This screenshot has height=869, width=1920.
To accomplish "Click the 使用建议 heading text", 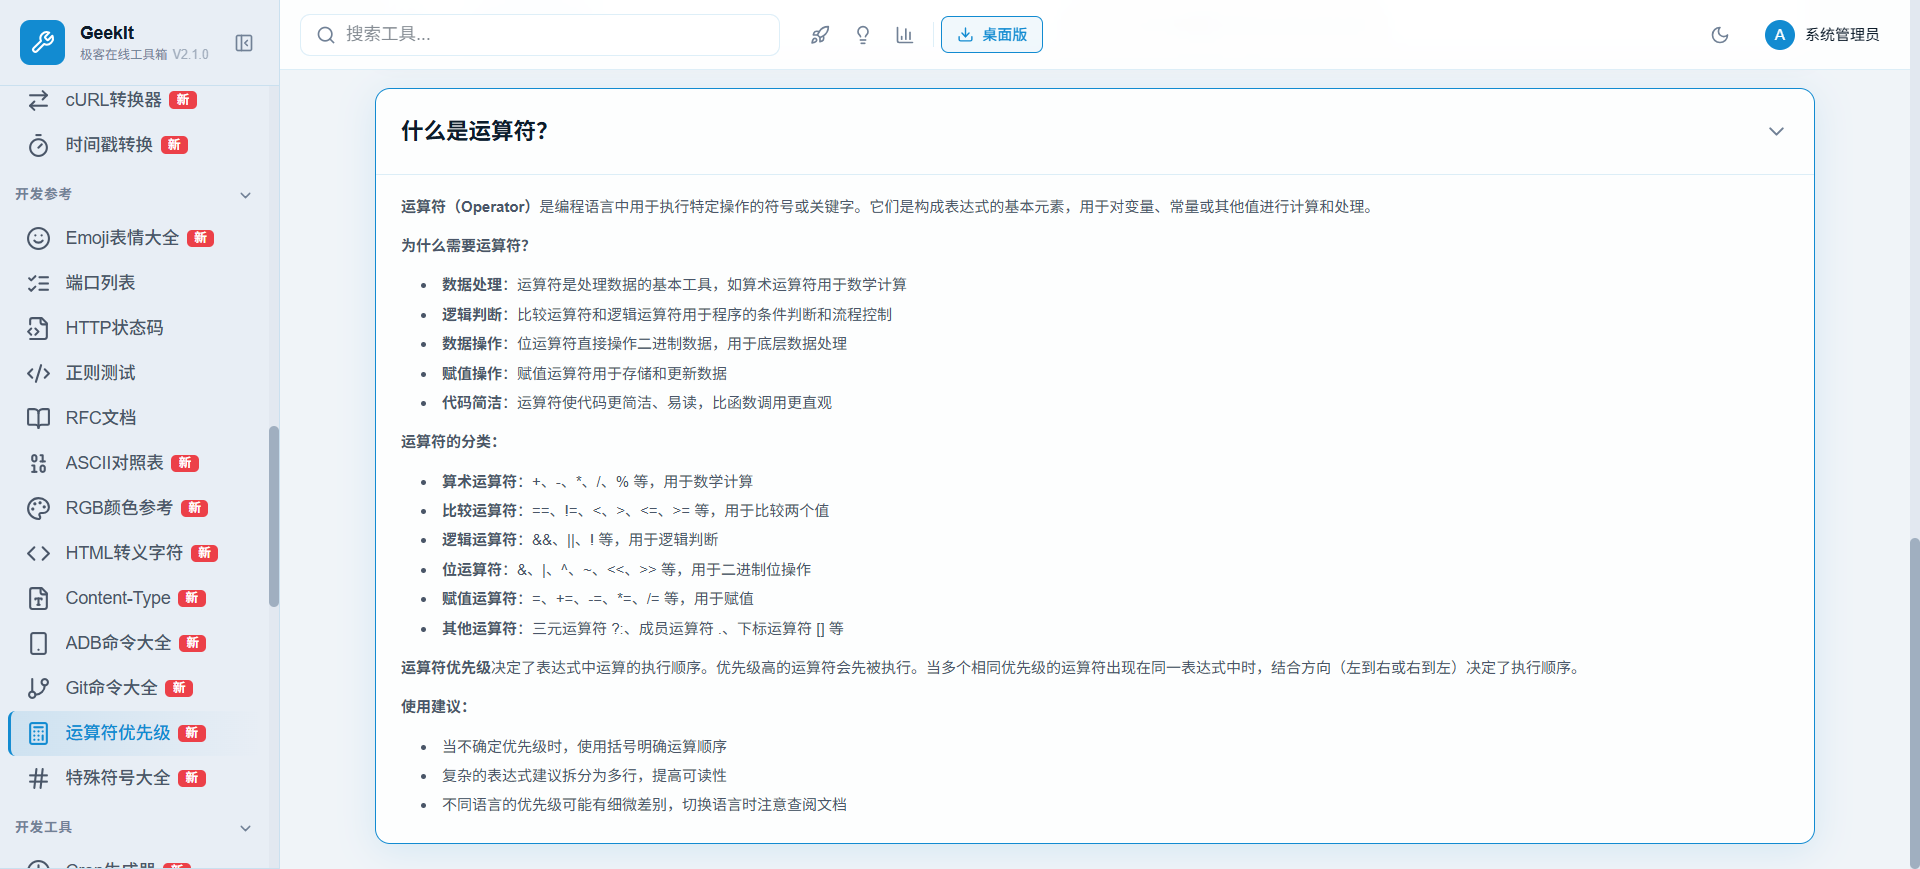I will (434, 706).
